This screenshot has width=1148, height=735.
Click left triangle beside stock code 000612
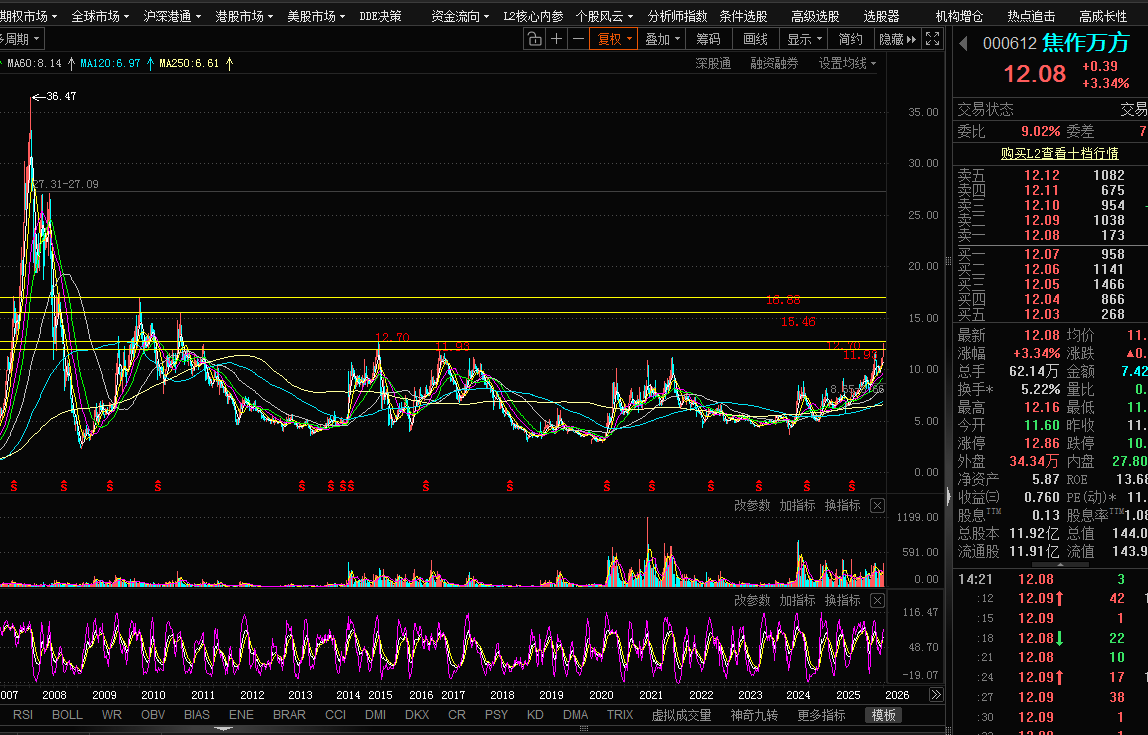[964, 44]
